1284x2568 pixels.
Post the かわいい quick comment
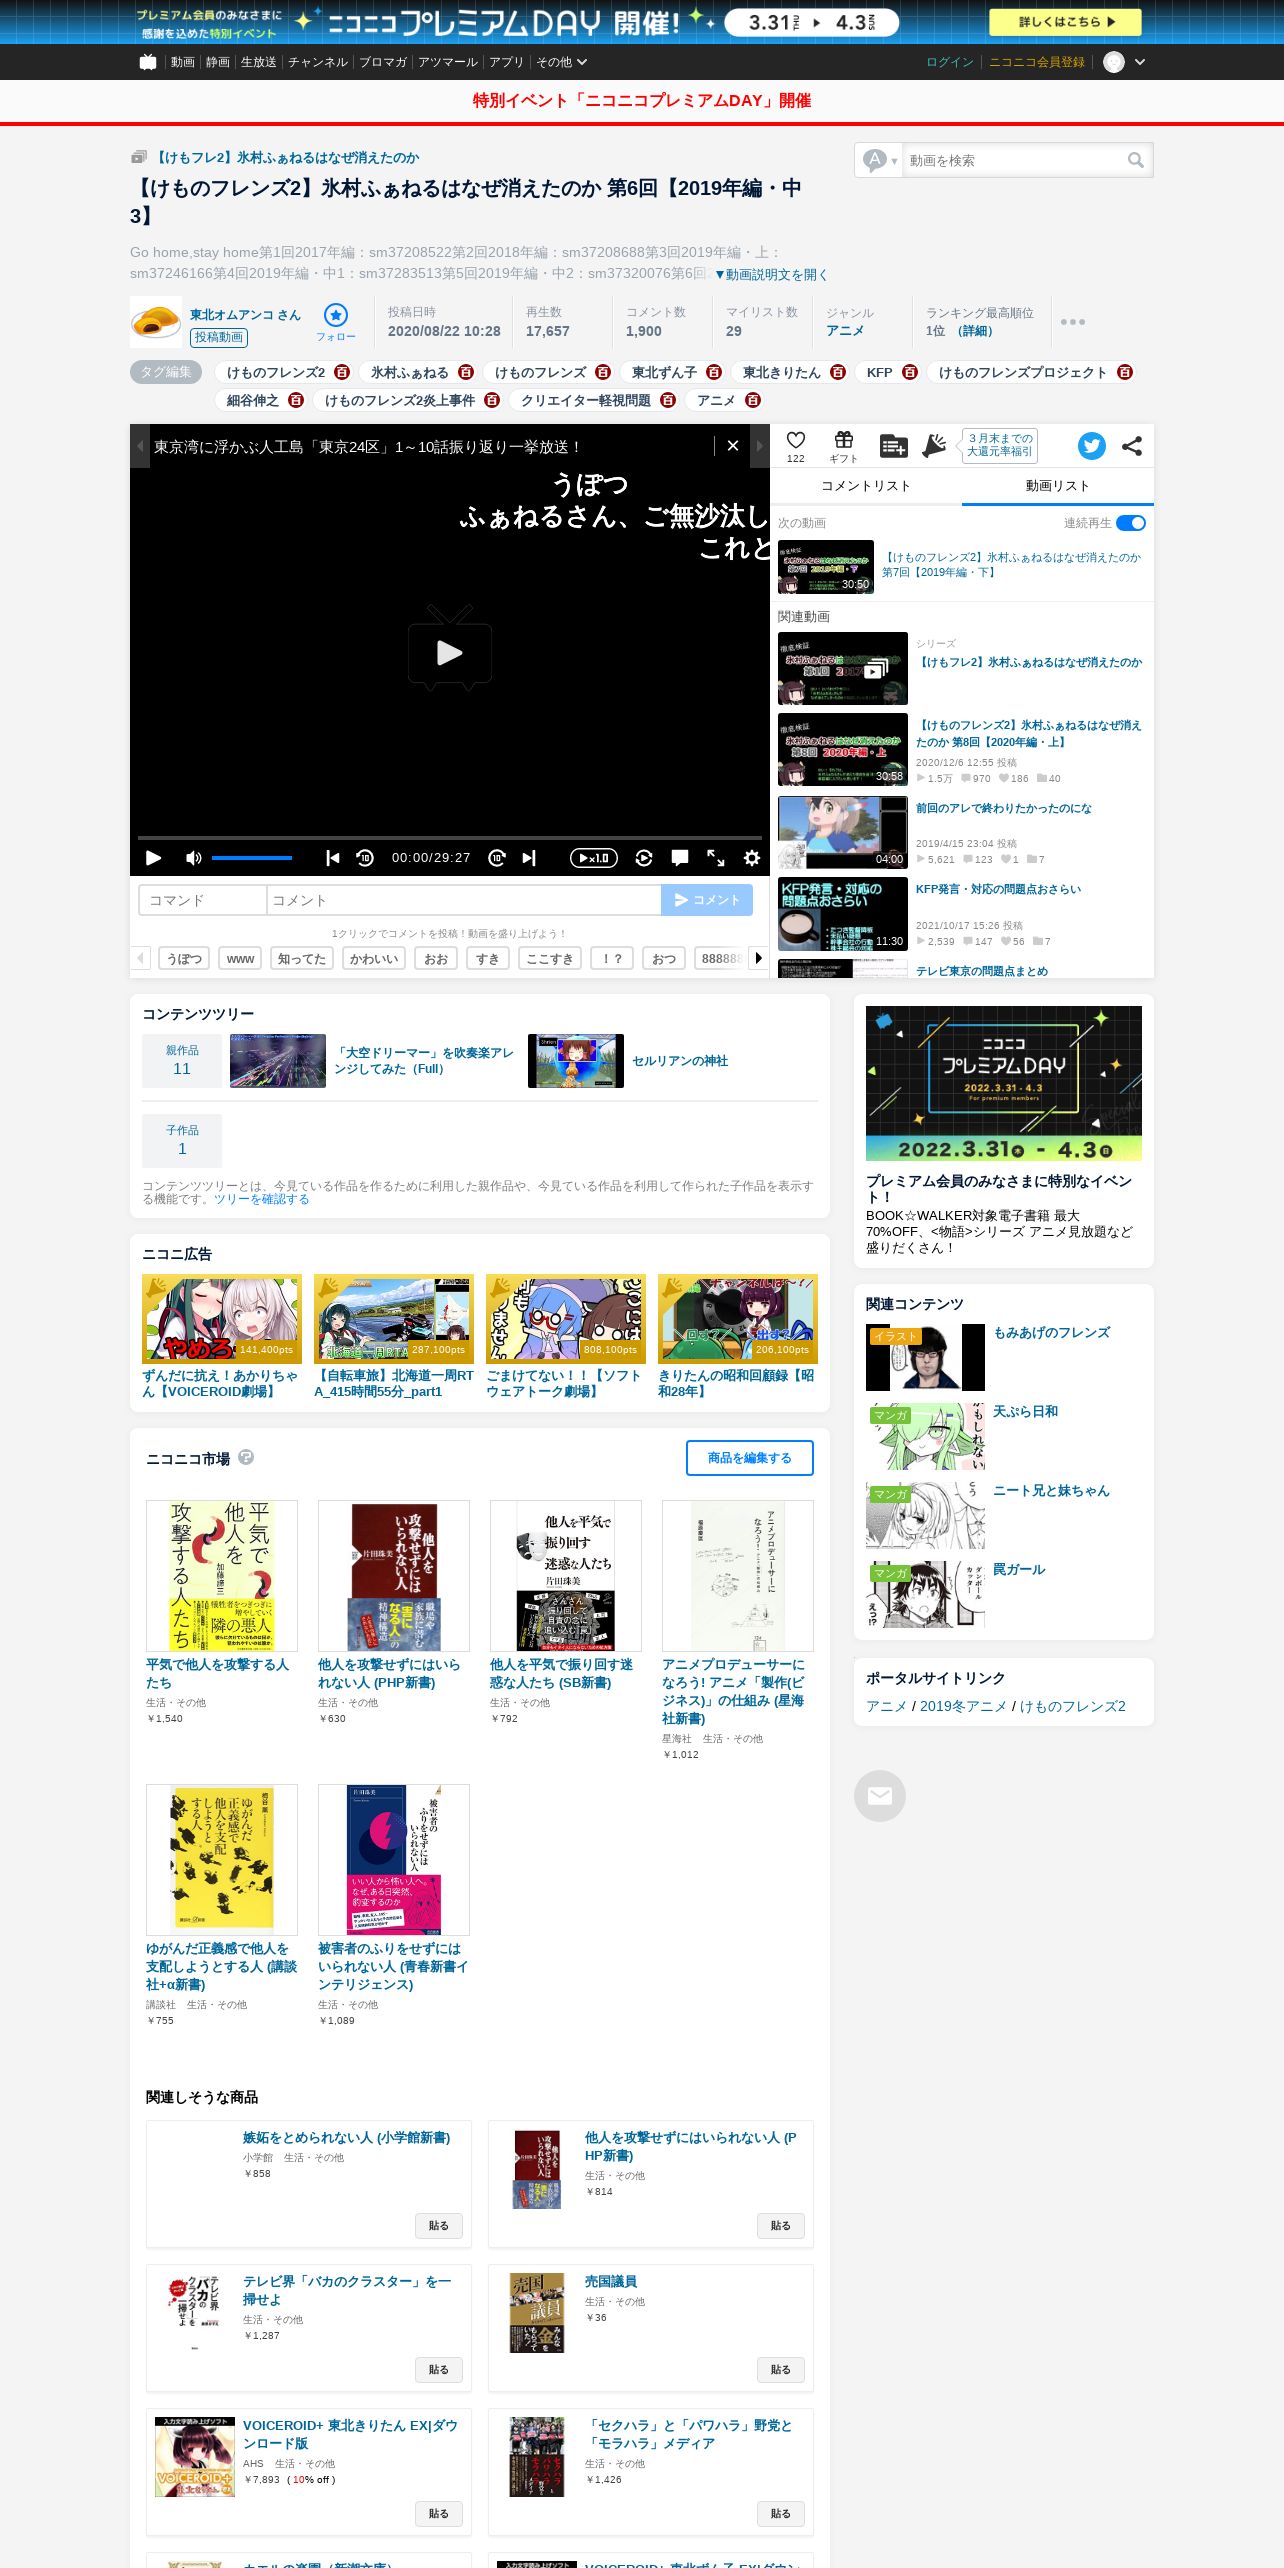[374, 958]
